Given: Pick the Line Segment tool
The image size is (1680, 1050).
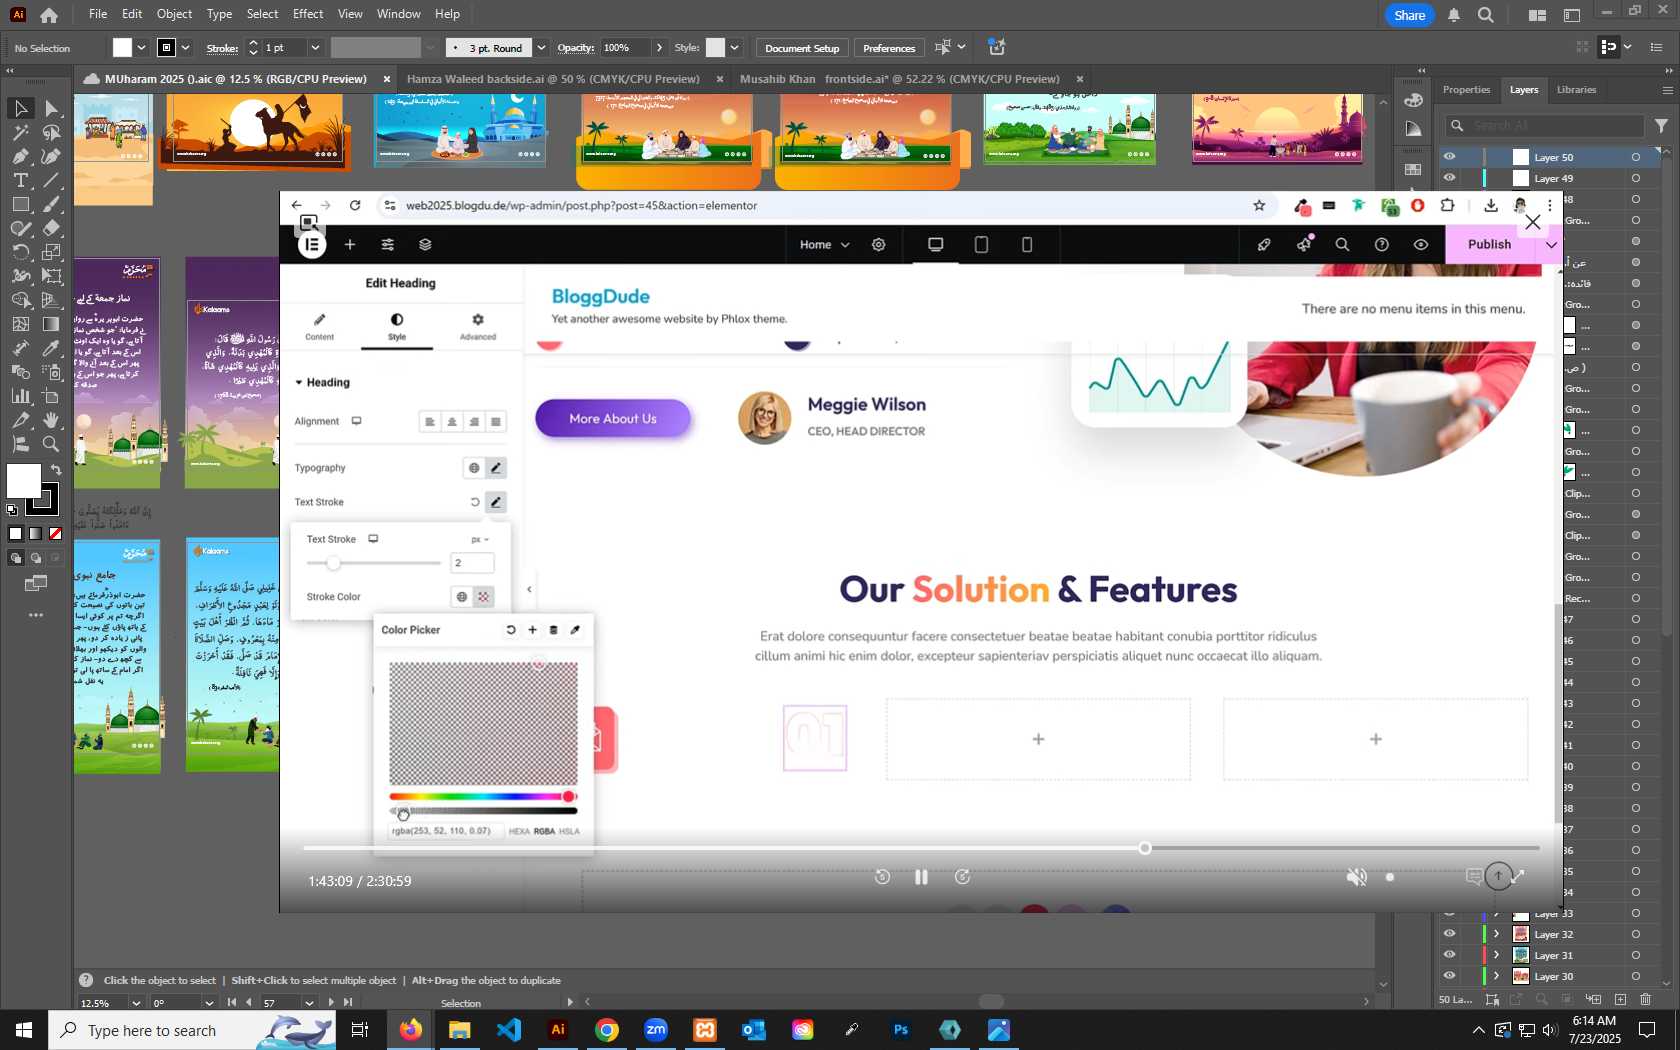Looking at the screenshot, I should pyautogui.click(x=52, y=180).
